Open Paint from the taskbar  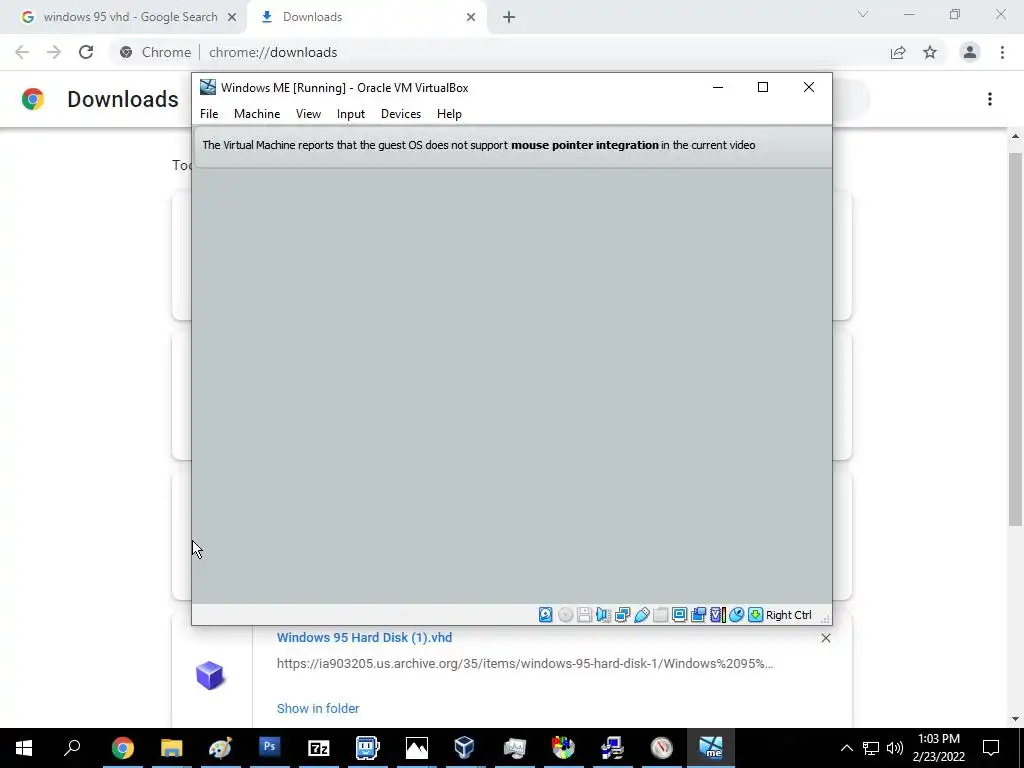(x=220, y=748)
